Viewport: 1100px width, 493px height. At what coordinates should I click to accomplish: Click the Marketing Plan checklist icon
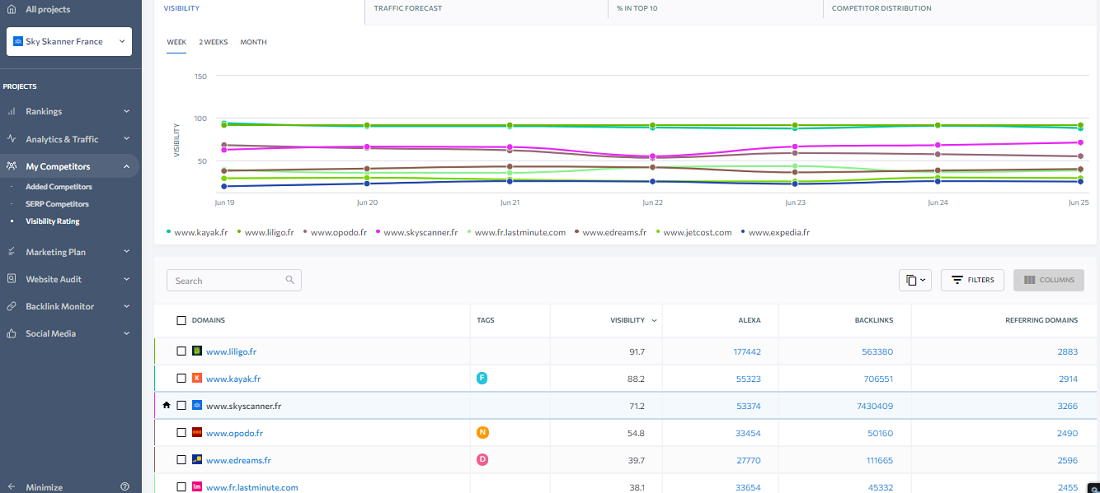[x=11, y=252]
